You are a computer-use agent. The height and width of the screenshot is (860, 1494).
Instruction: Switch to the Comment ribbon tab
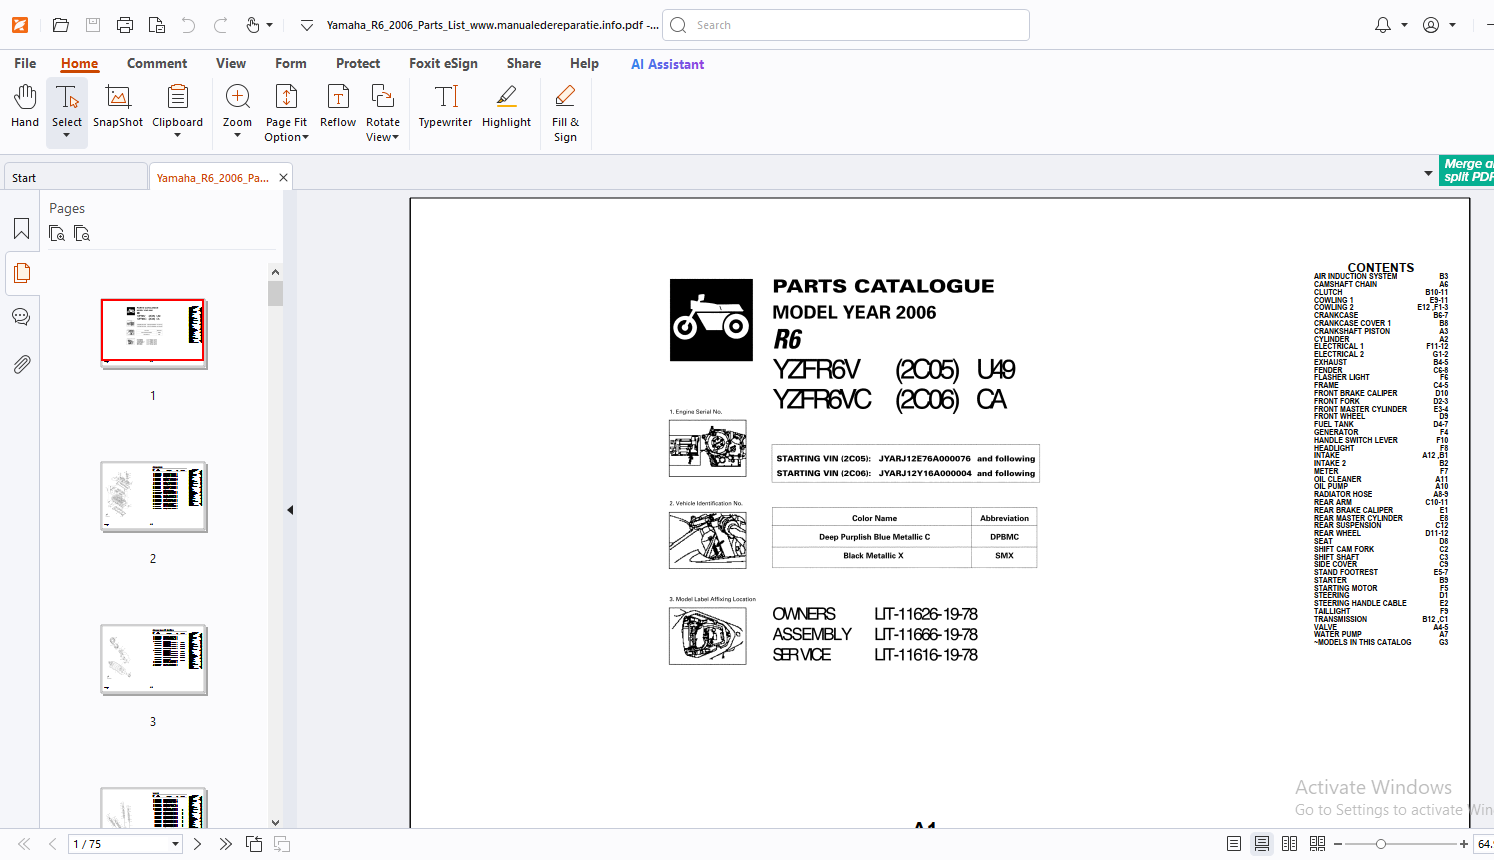(x=157, y=63)
